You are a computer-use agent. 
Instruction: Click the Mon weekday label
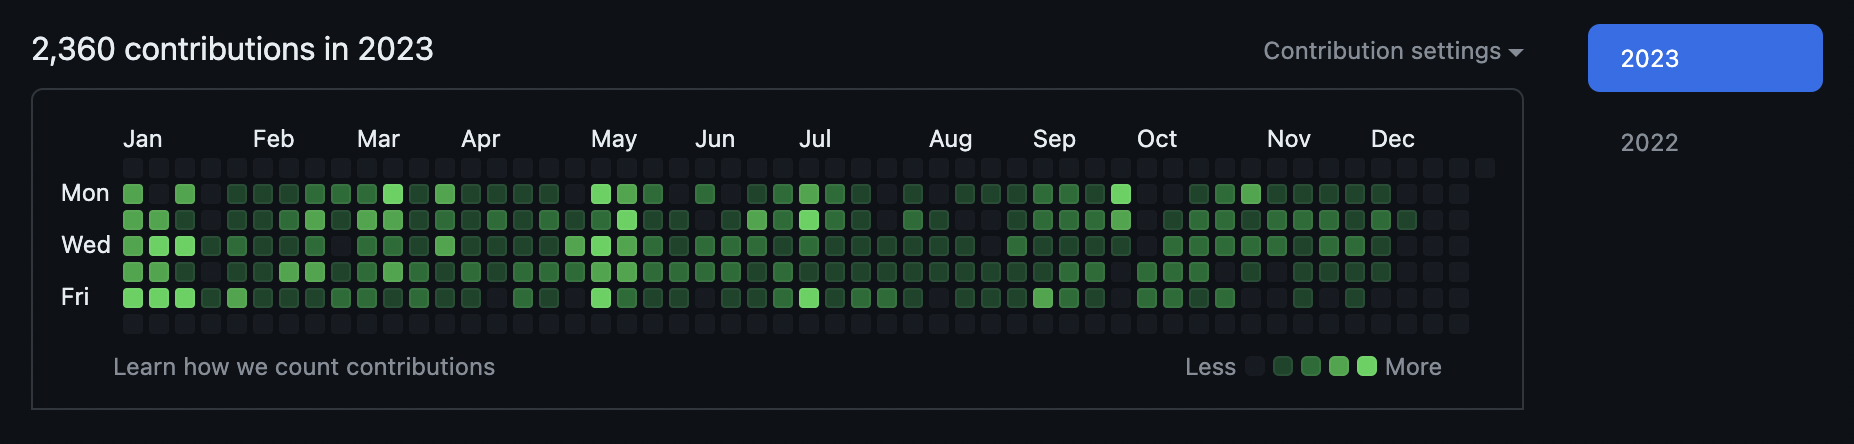[x=85, y=193]
